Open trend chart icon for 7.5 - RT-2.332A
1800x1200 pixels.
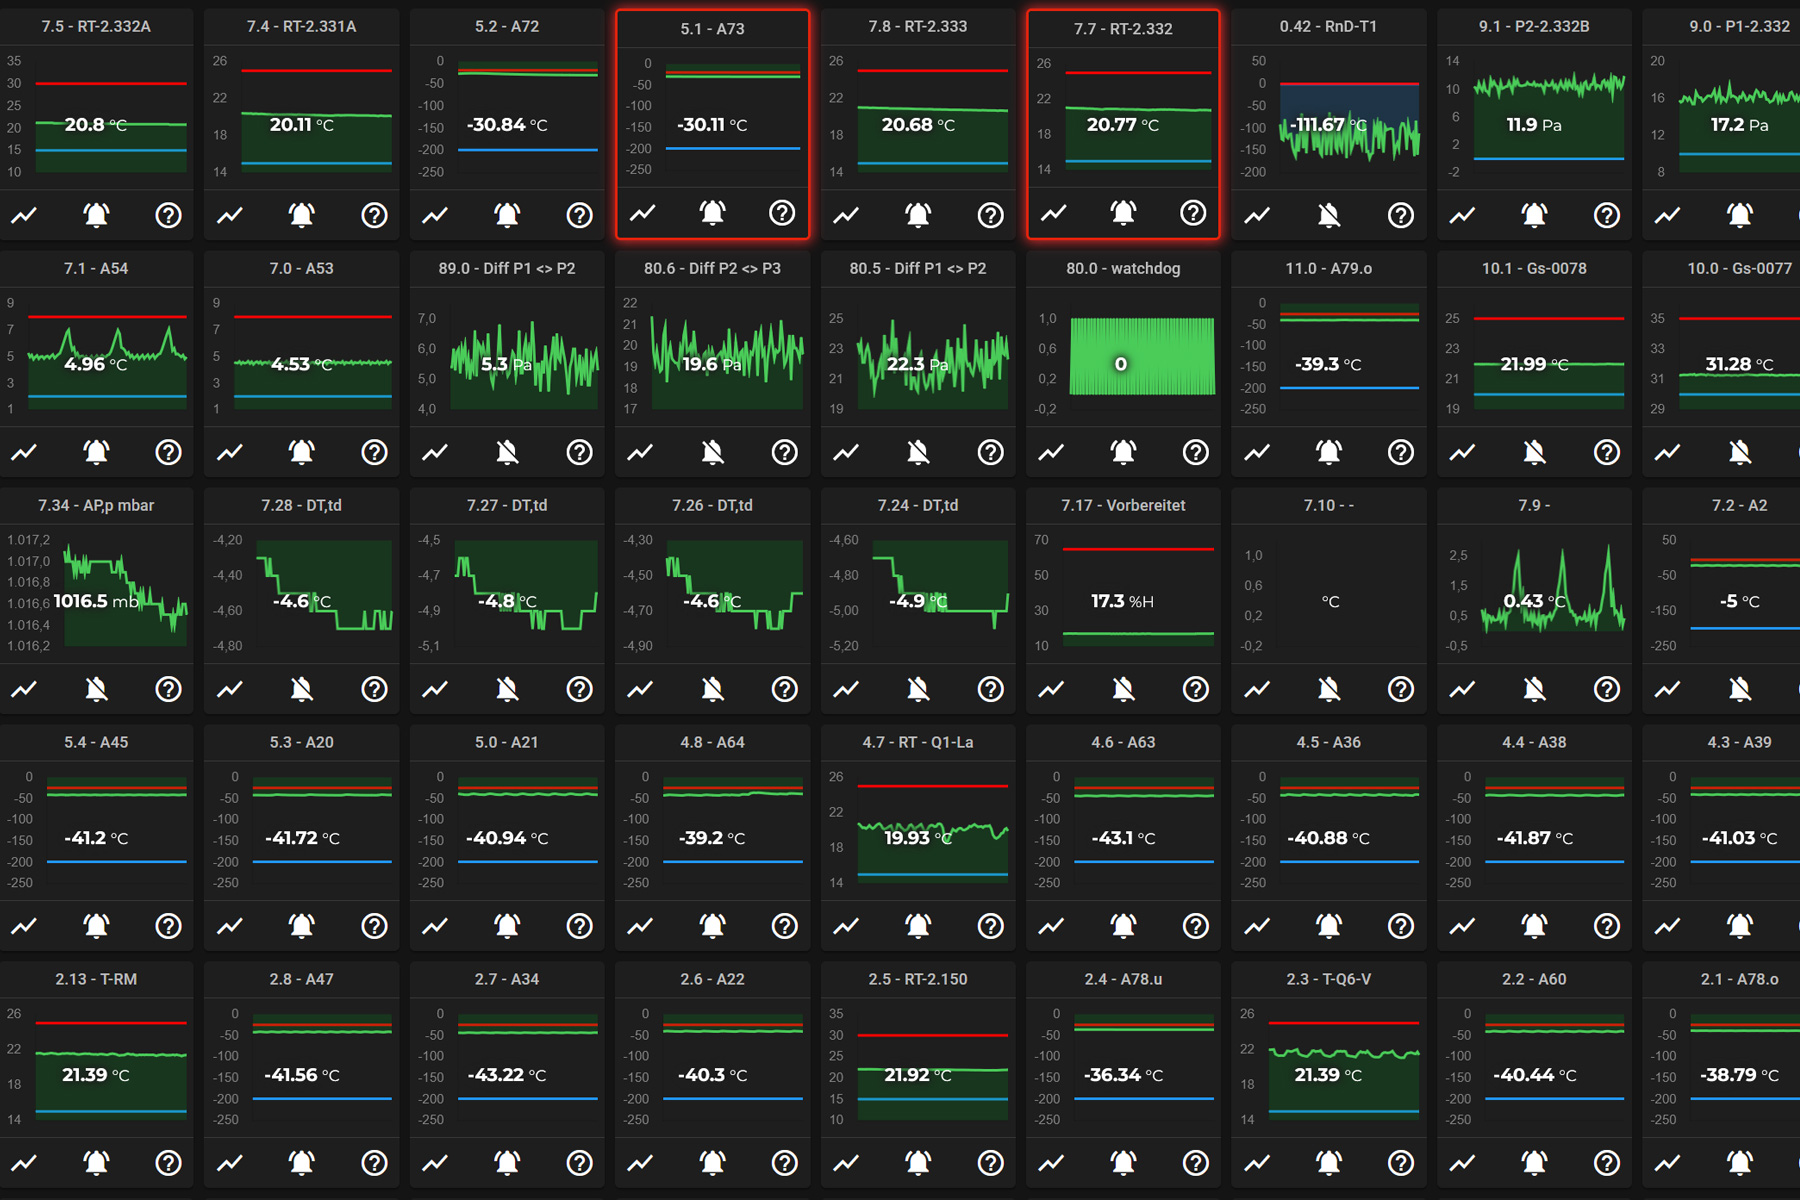24,215
